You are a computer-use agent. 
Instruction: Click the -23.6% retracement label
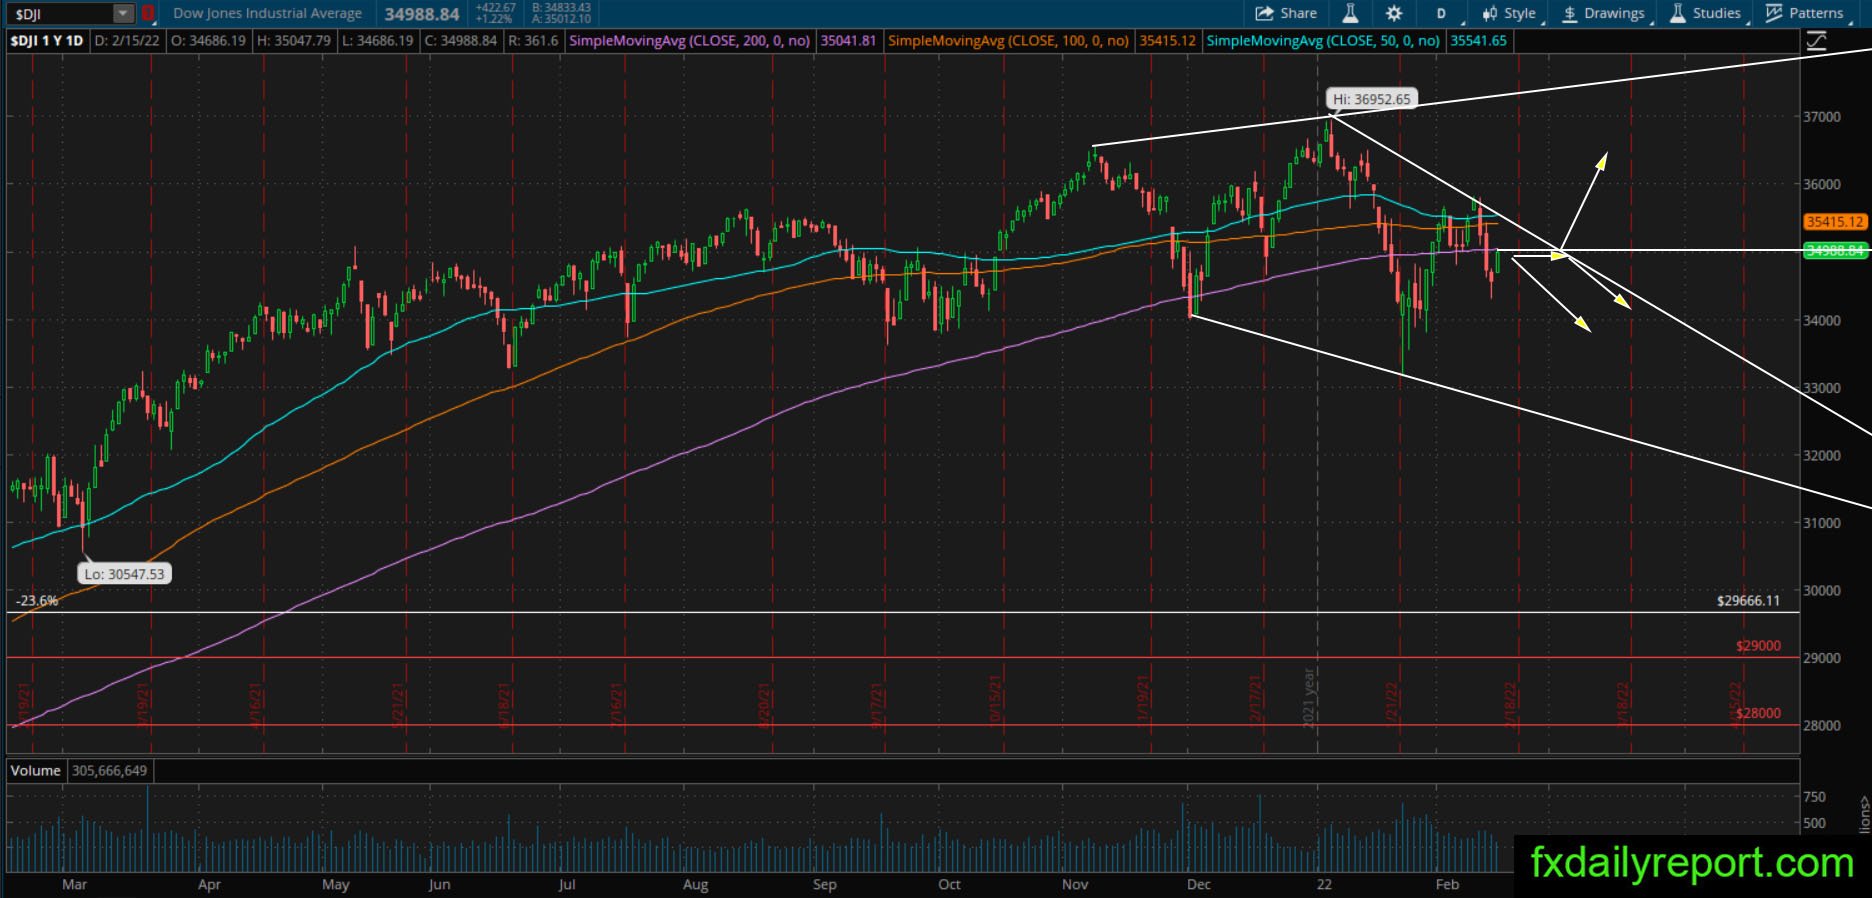point(38,601)
